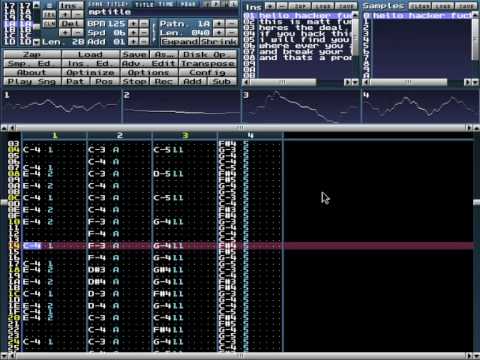Show the About screen
Viewport: 480px width, 360px height.
tap(32, 72)
